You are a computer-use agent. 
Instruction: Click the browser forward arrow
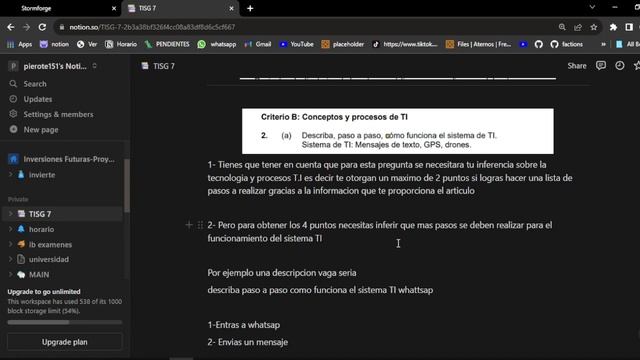(x=27, y=27)
